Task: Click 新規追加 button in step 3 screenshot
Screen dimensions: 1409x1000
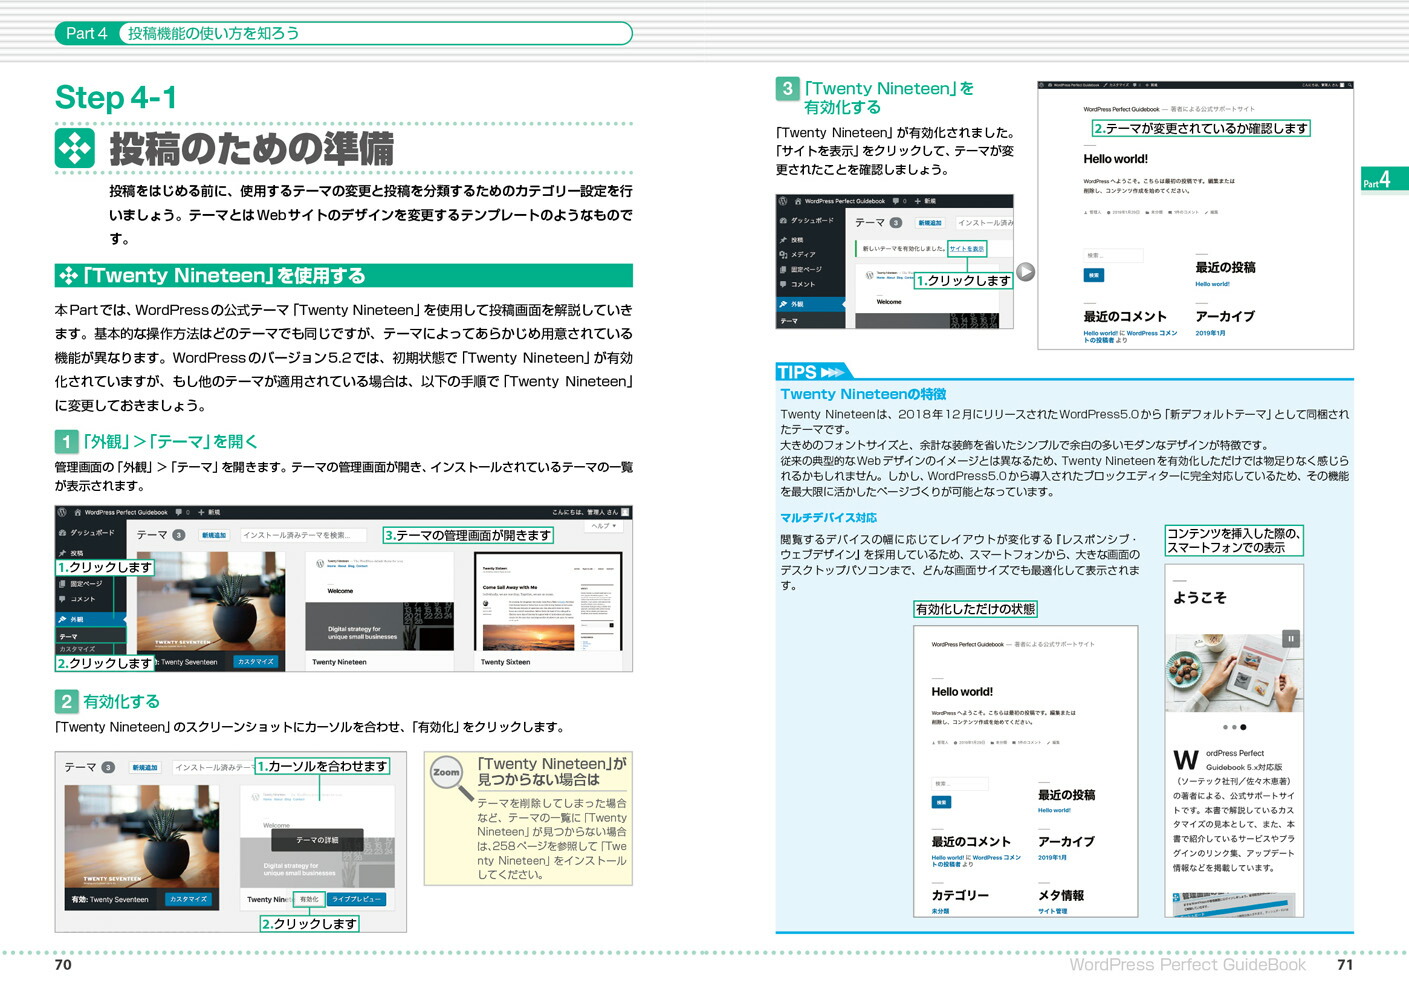Action: [930, 223]
